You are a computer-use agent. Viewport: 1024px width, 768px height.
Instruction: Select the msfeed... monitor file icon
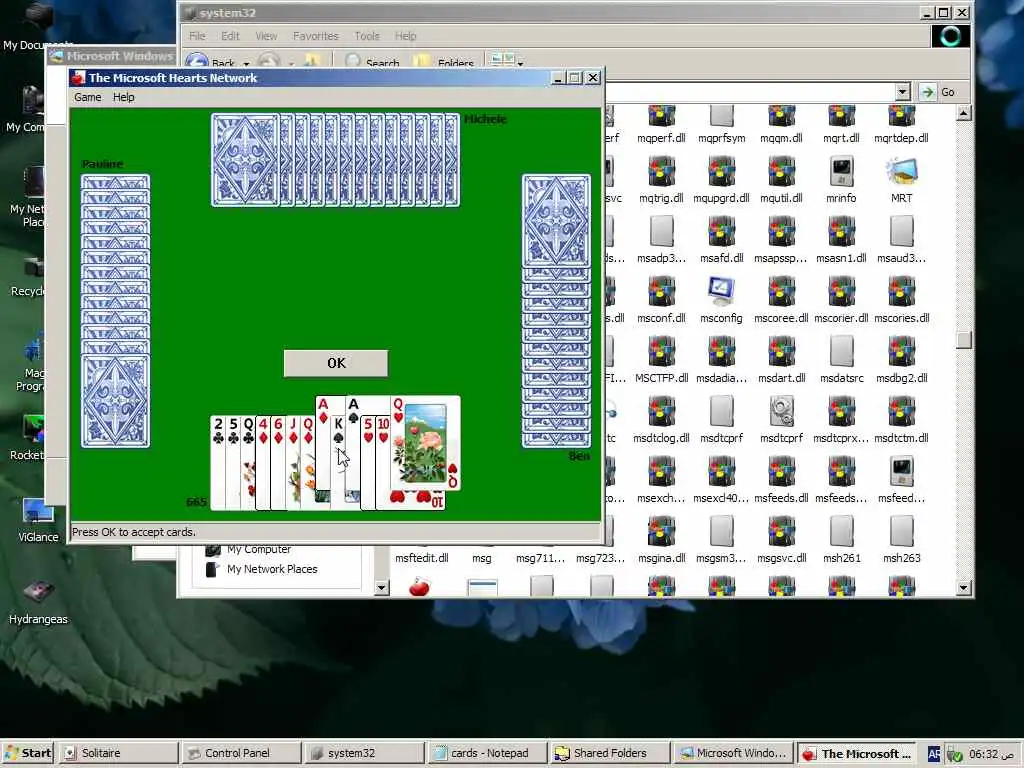(x=901, y=472)
